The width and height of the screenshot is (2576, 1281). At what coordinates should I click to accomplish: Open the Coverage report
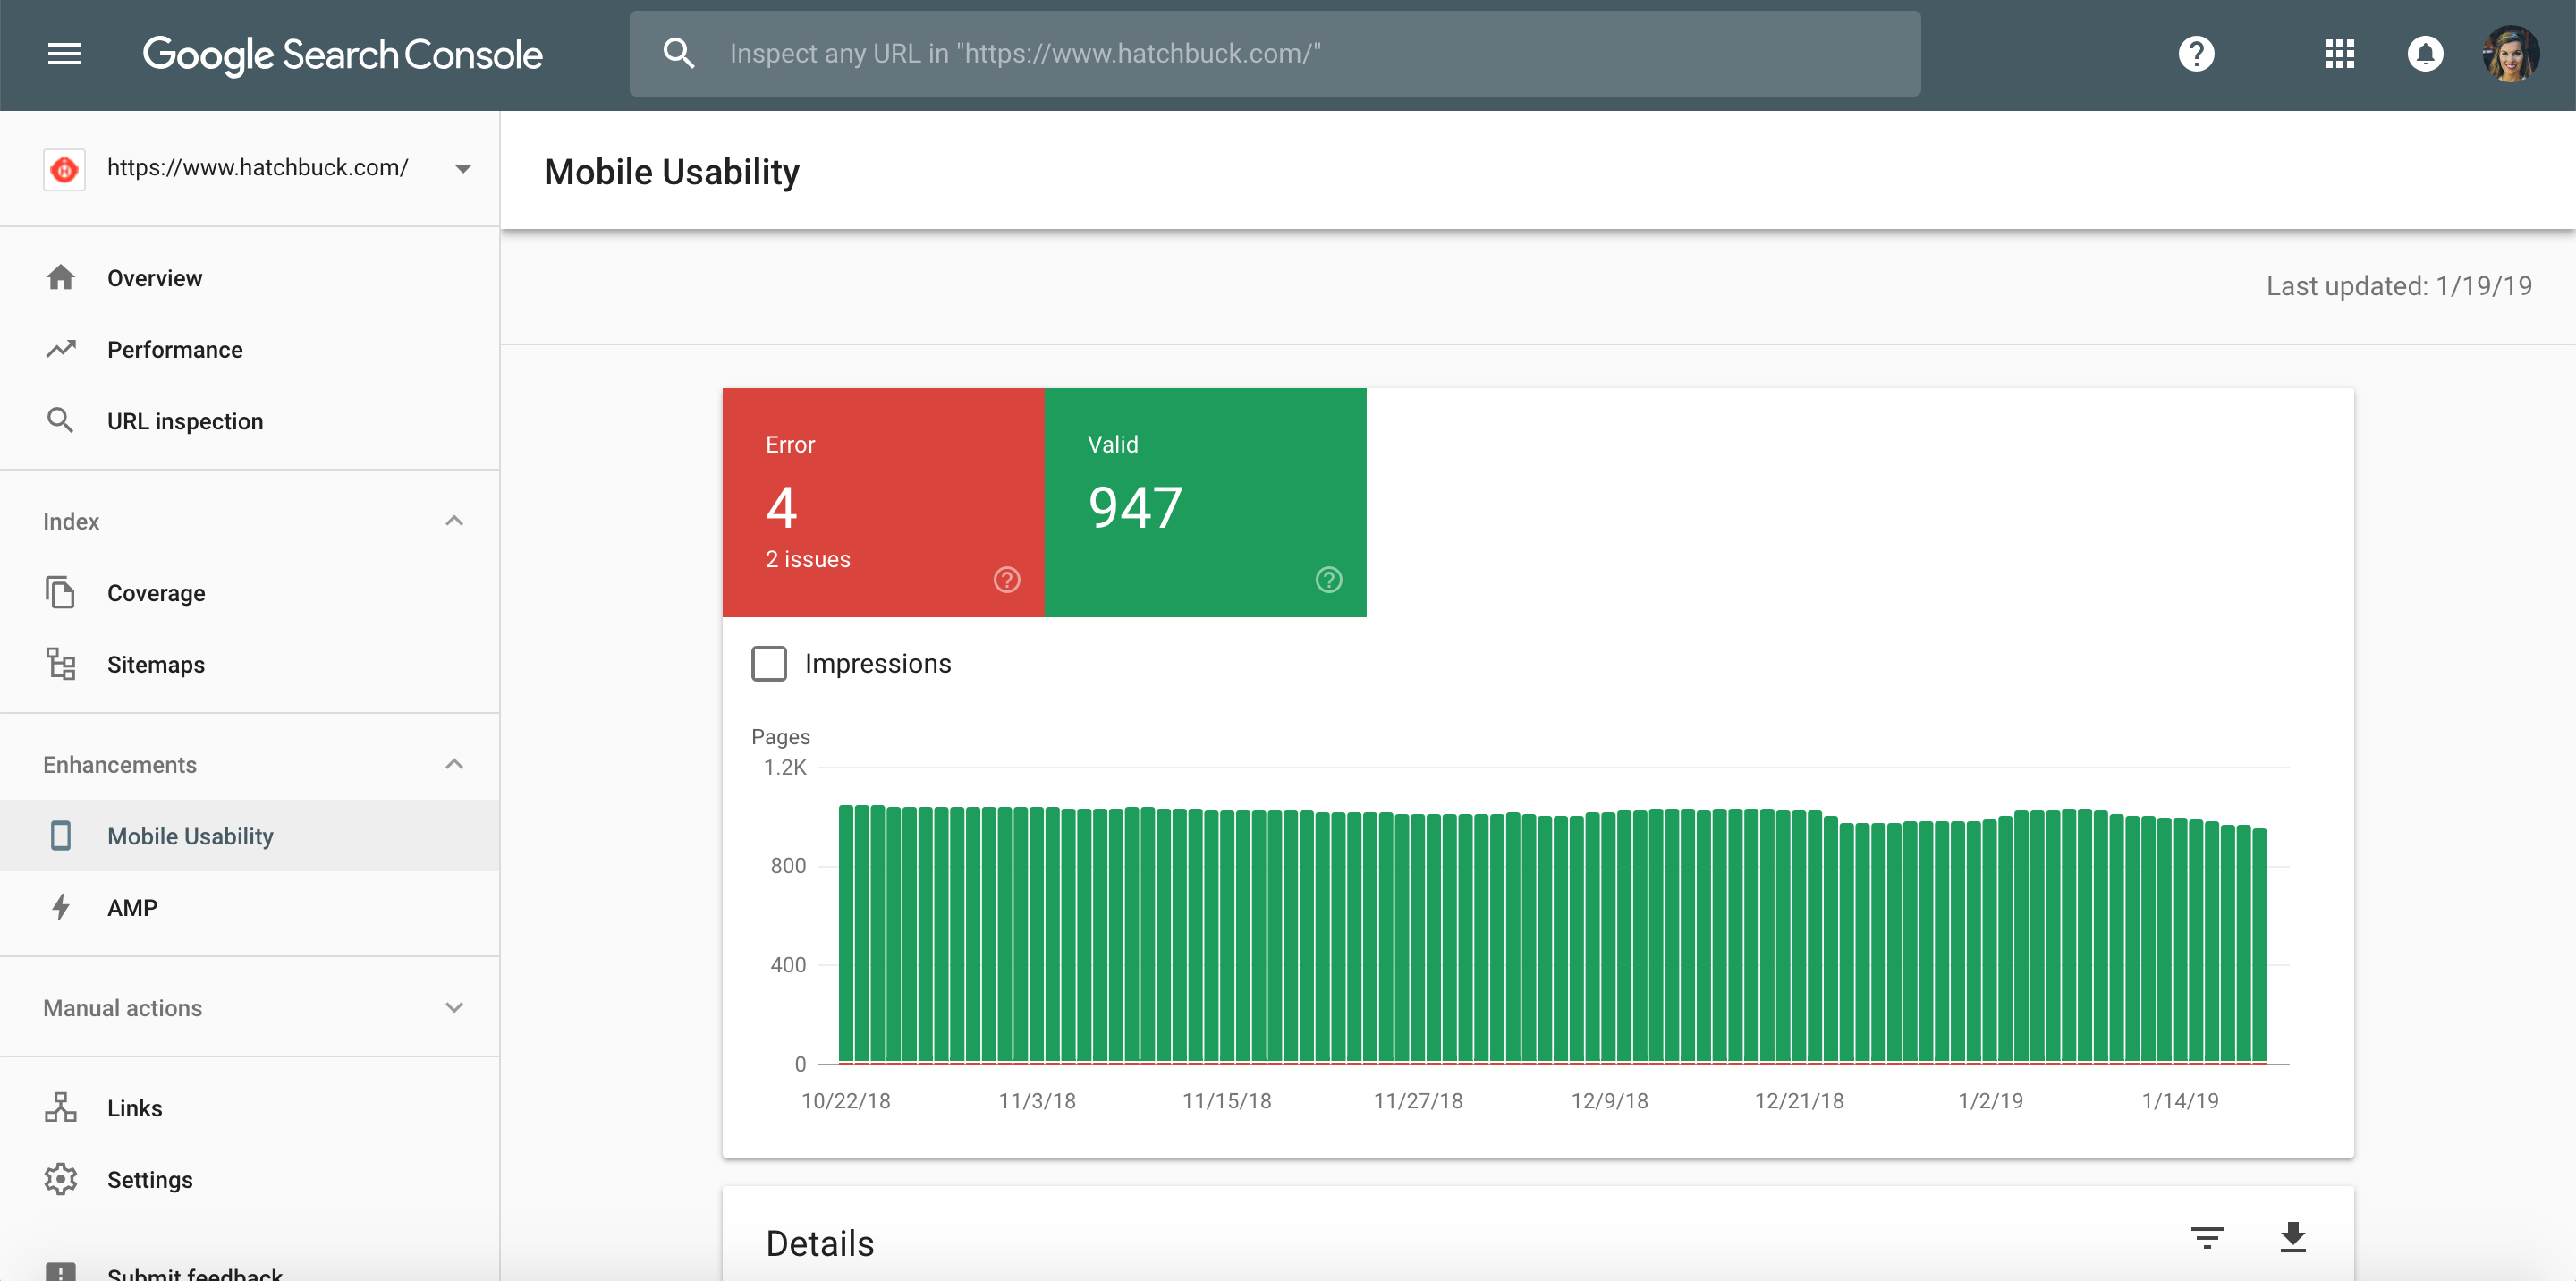pos(250,592)
